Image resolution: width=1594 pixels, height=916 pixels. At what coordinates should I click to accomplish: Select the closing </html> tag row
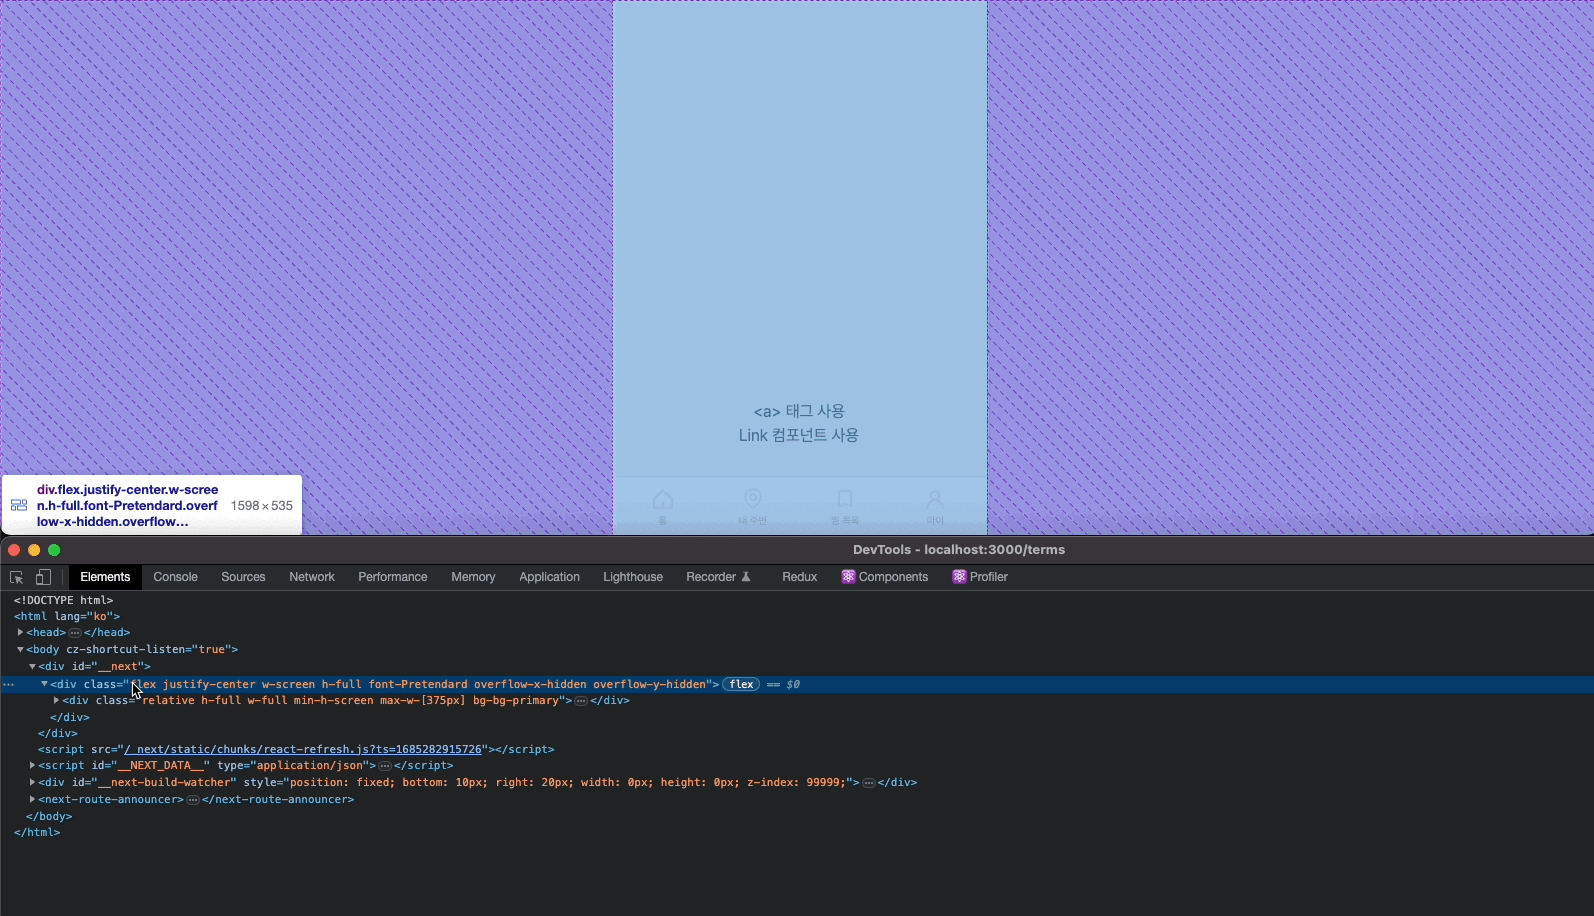coord(37,832)
